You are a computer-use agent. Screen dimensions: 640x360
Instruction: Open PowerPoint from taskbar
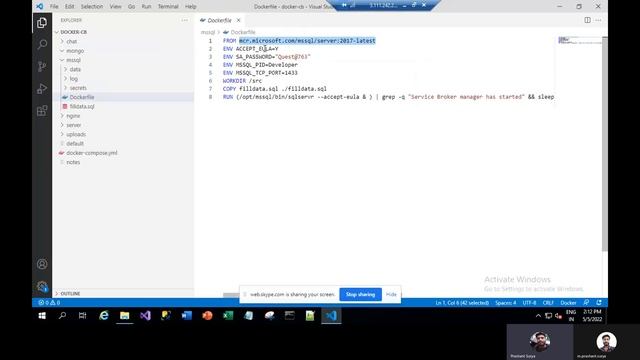click(207, 316)
